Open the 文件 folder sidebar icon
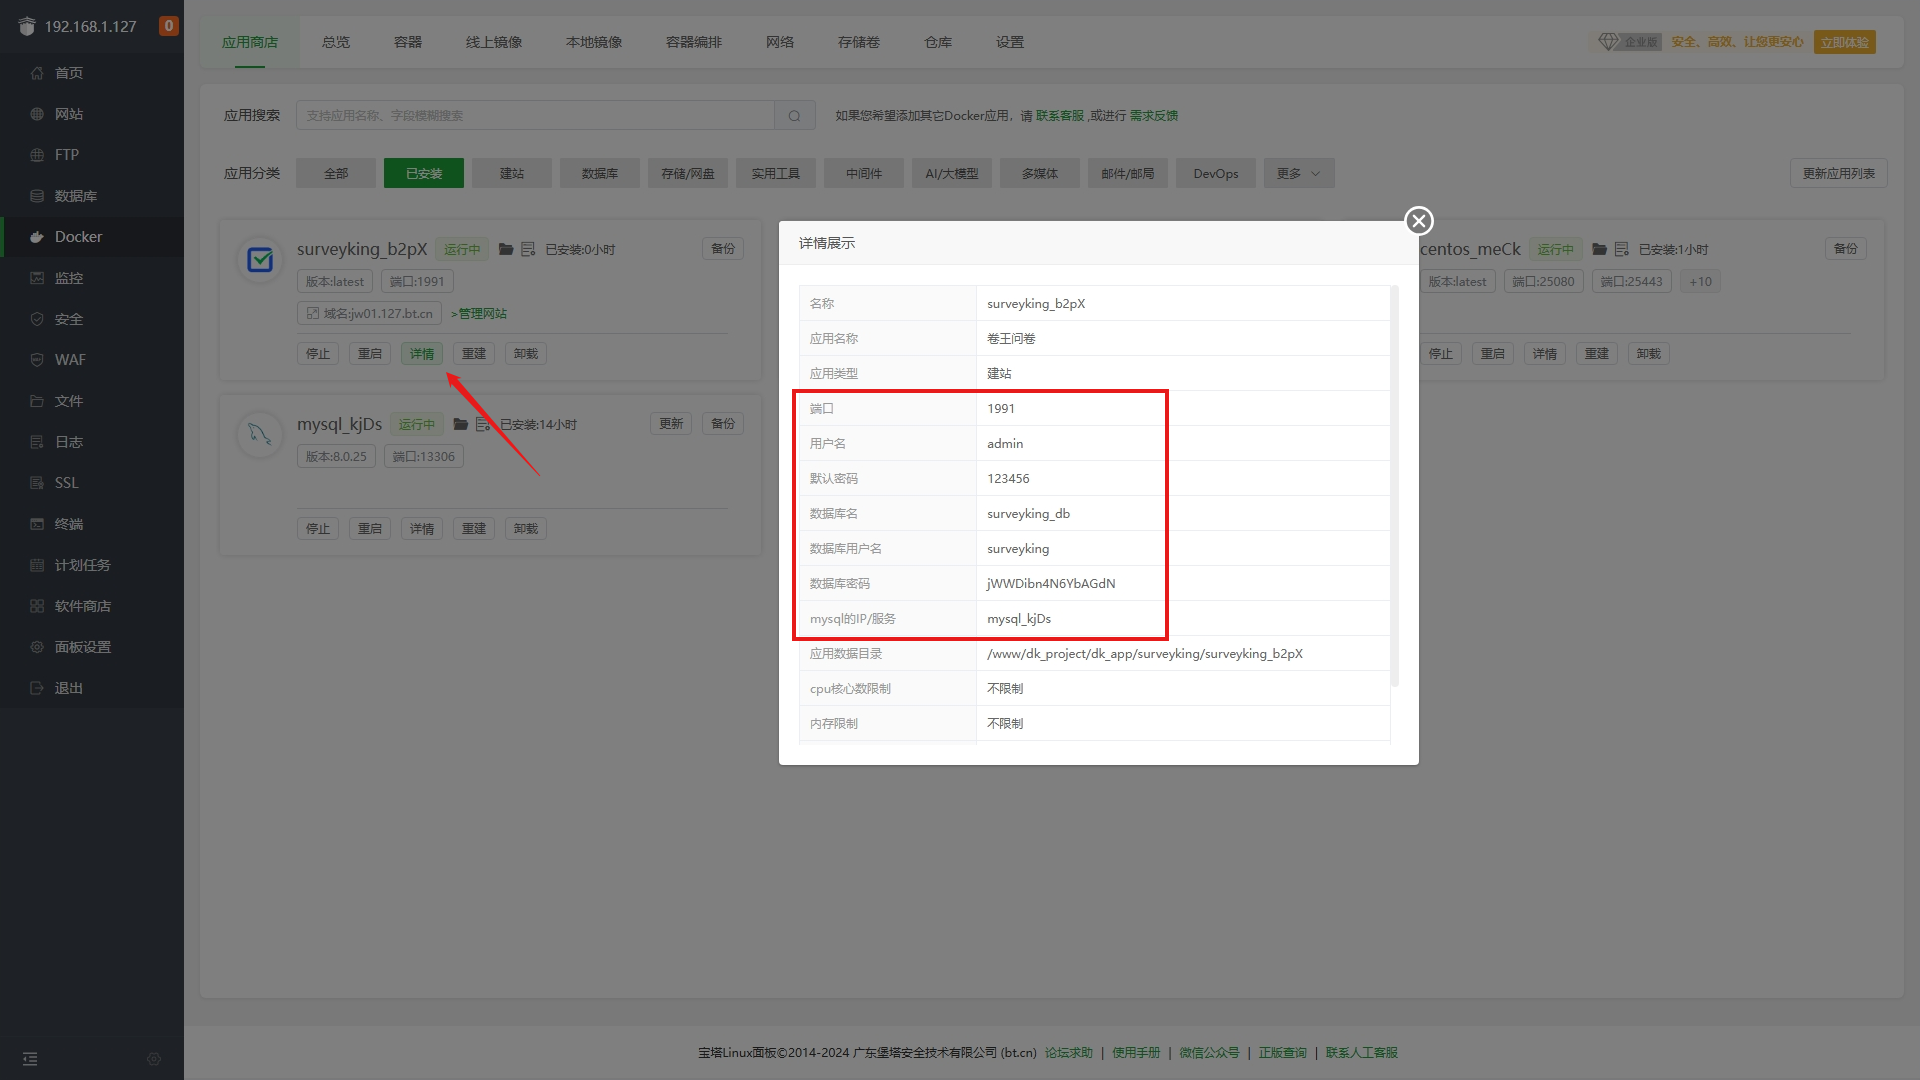This screenshot has width=1920, height=1080. [37, 401]
